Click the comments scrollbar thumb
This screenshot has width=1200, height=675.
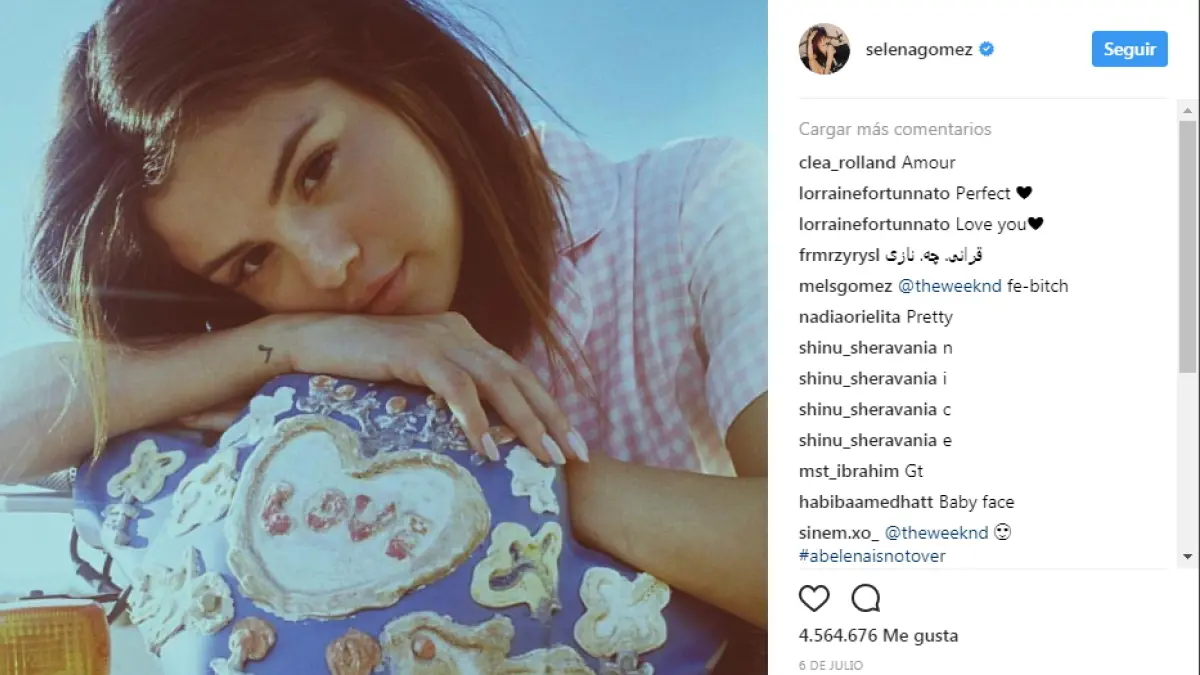(1187, 245)
